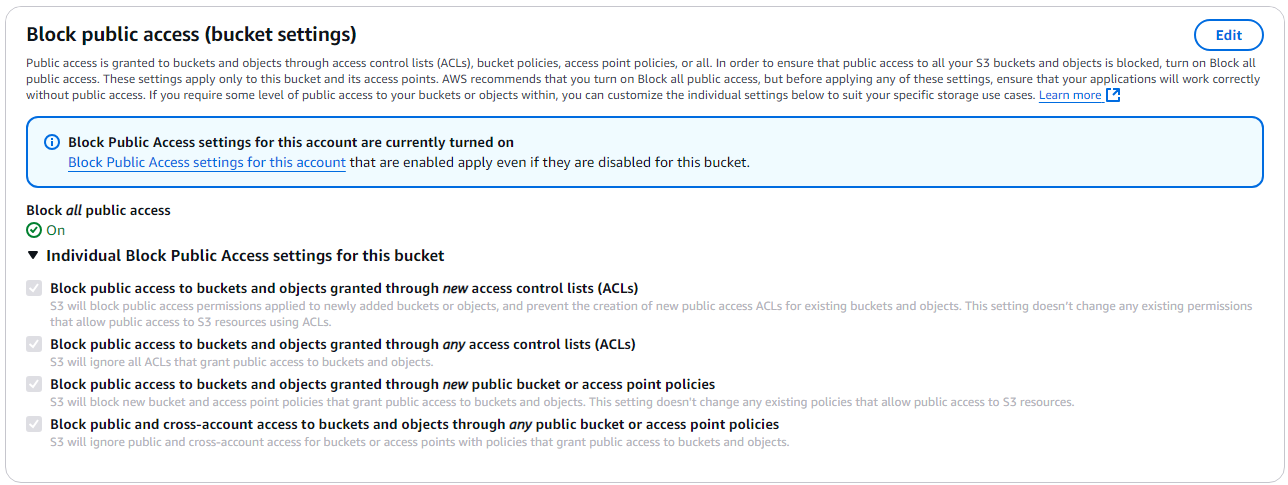Click the On status text
Viewport: 1288px width, 485px height.
click(x=56, y=230)
